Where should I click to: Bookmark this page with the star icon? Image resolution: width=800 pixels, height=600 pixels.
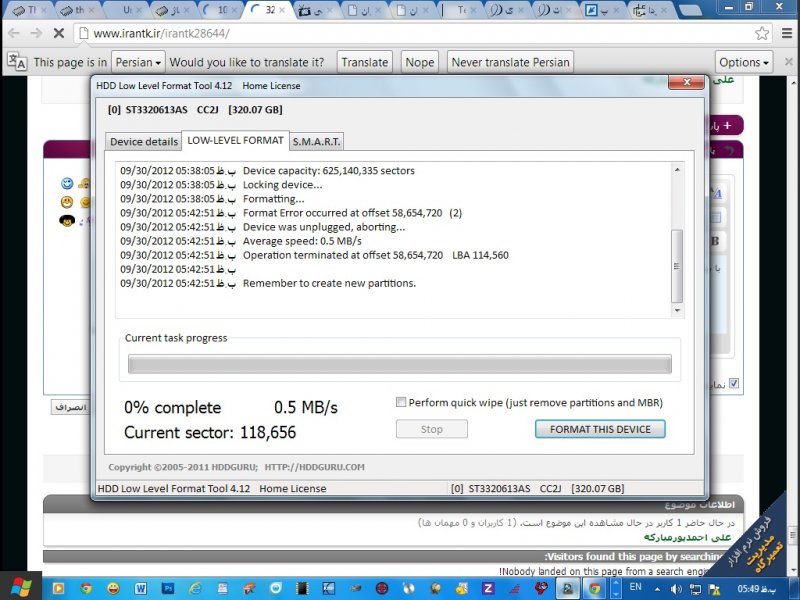[x=762, y=34]
